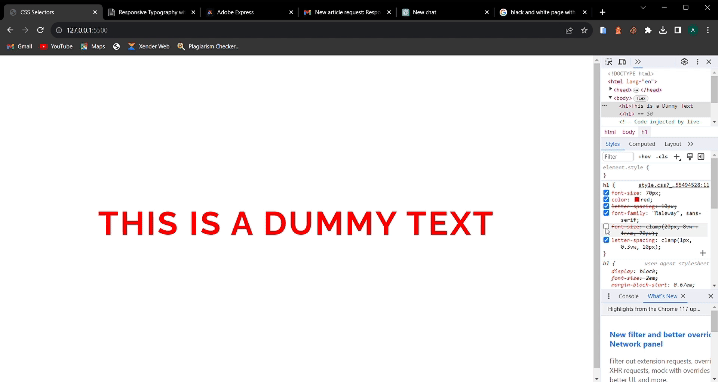This screenshot has height=382, width=718.
Task: Toggle the rendering emulation brush icon
Action: 690,157
